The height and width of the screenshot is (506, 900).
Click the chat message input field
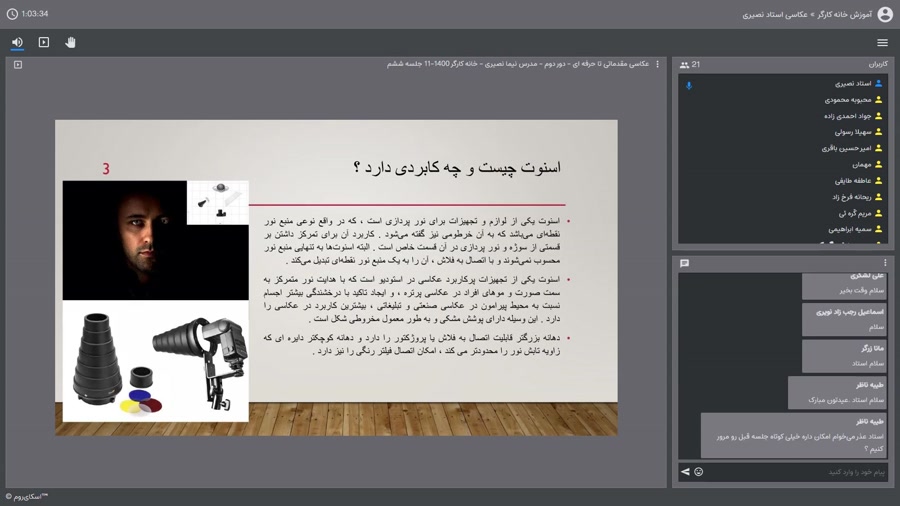point(798,472)
